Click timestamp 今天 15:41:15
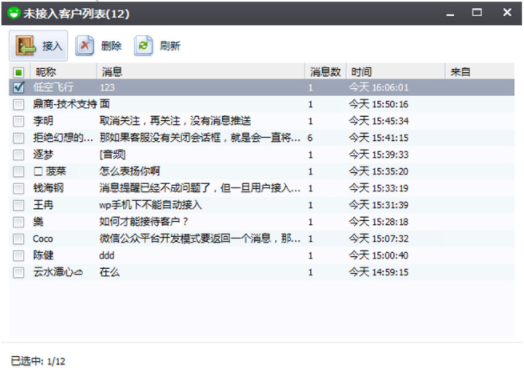This screenshot has height=392, width=524. 379,138
